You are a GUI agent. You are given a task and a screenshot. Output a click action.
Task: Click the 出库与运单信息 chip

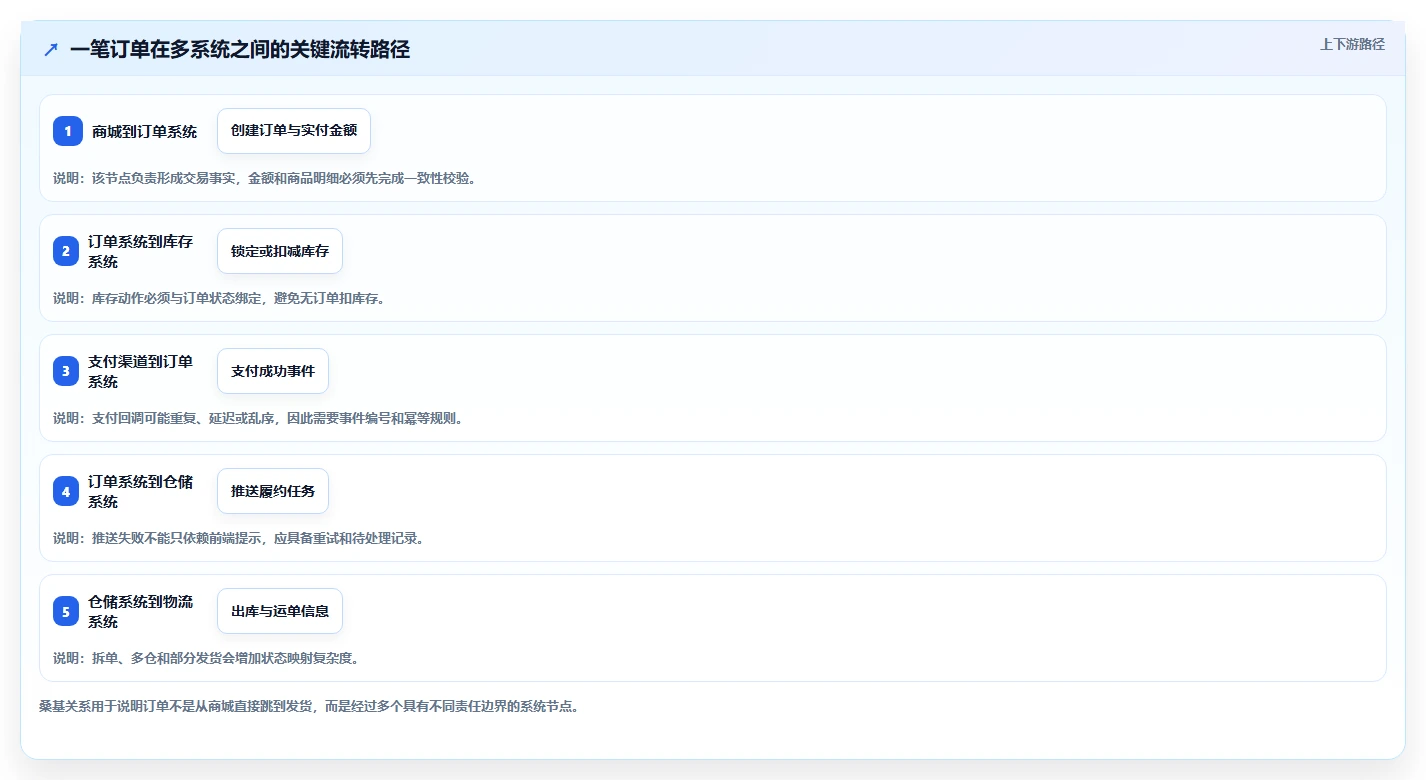(x=280, y=611)
